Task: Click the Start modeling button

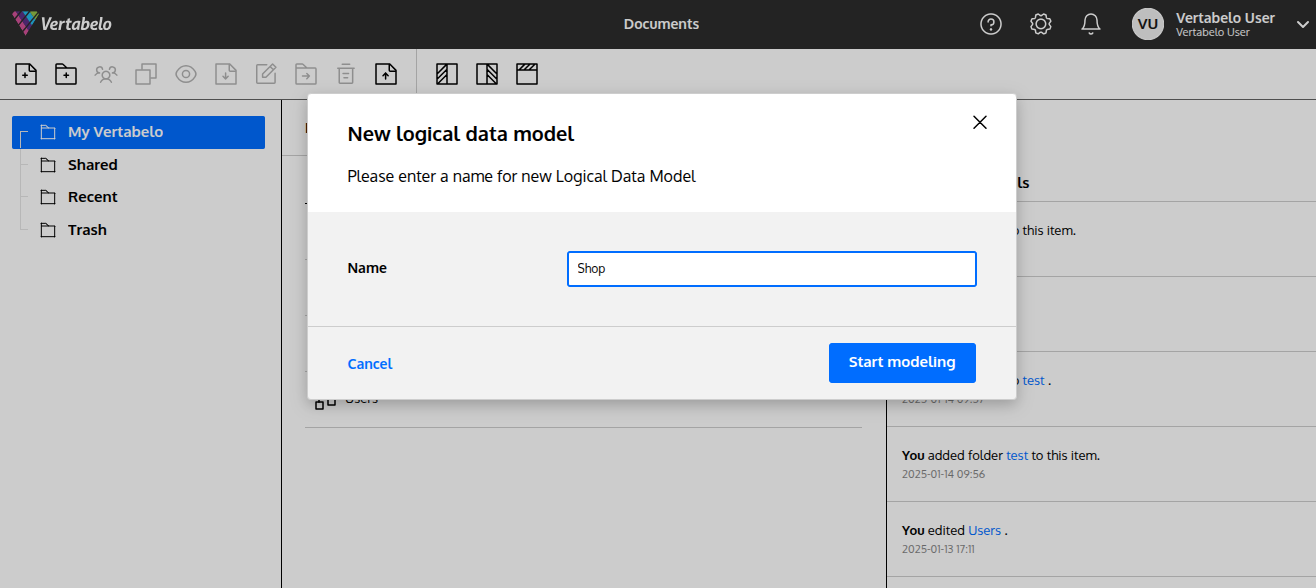Action: (901, 362)
